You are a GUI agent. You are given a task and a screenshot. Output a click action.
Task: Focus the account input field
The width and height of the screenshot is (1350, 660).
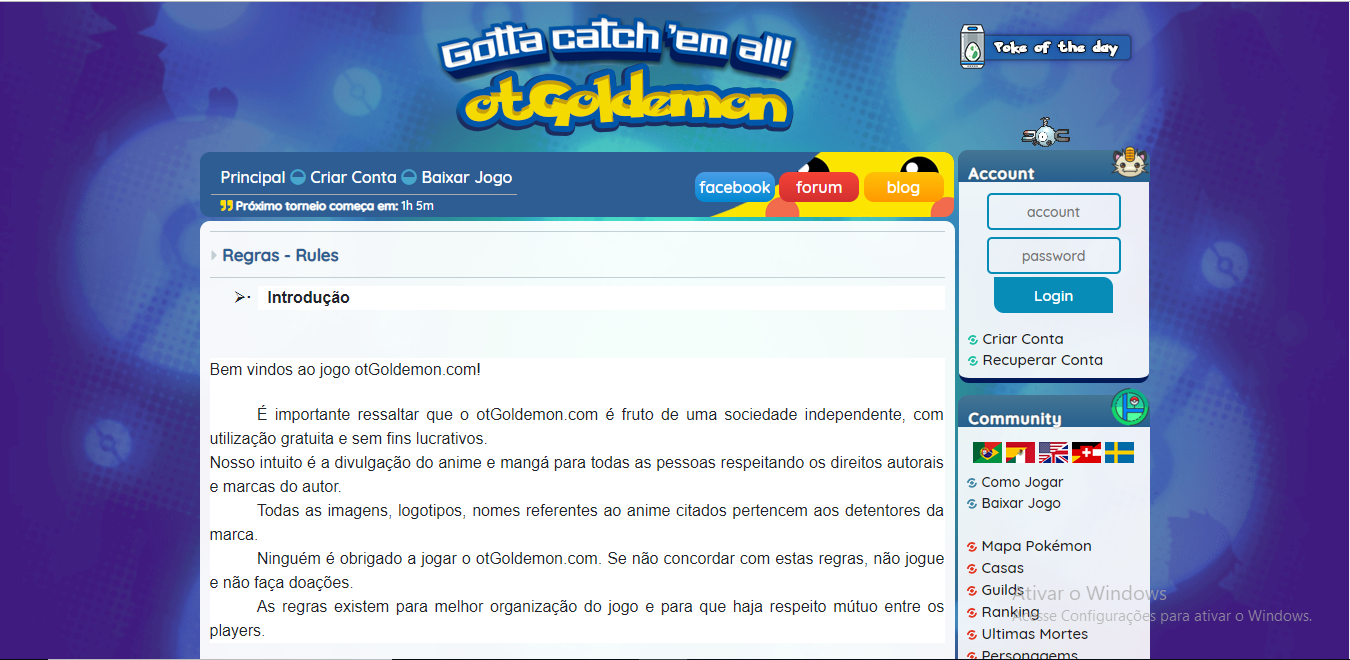coord(1053,212)
